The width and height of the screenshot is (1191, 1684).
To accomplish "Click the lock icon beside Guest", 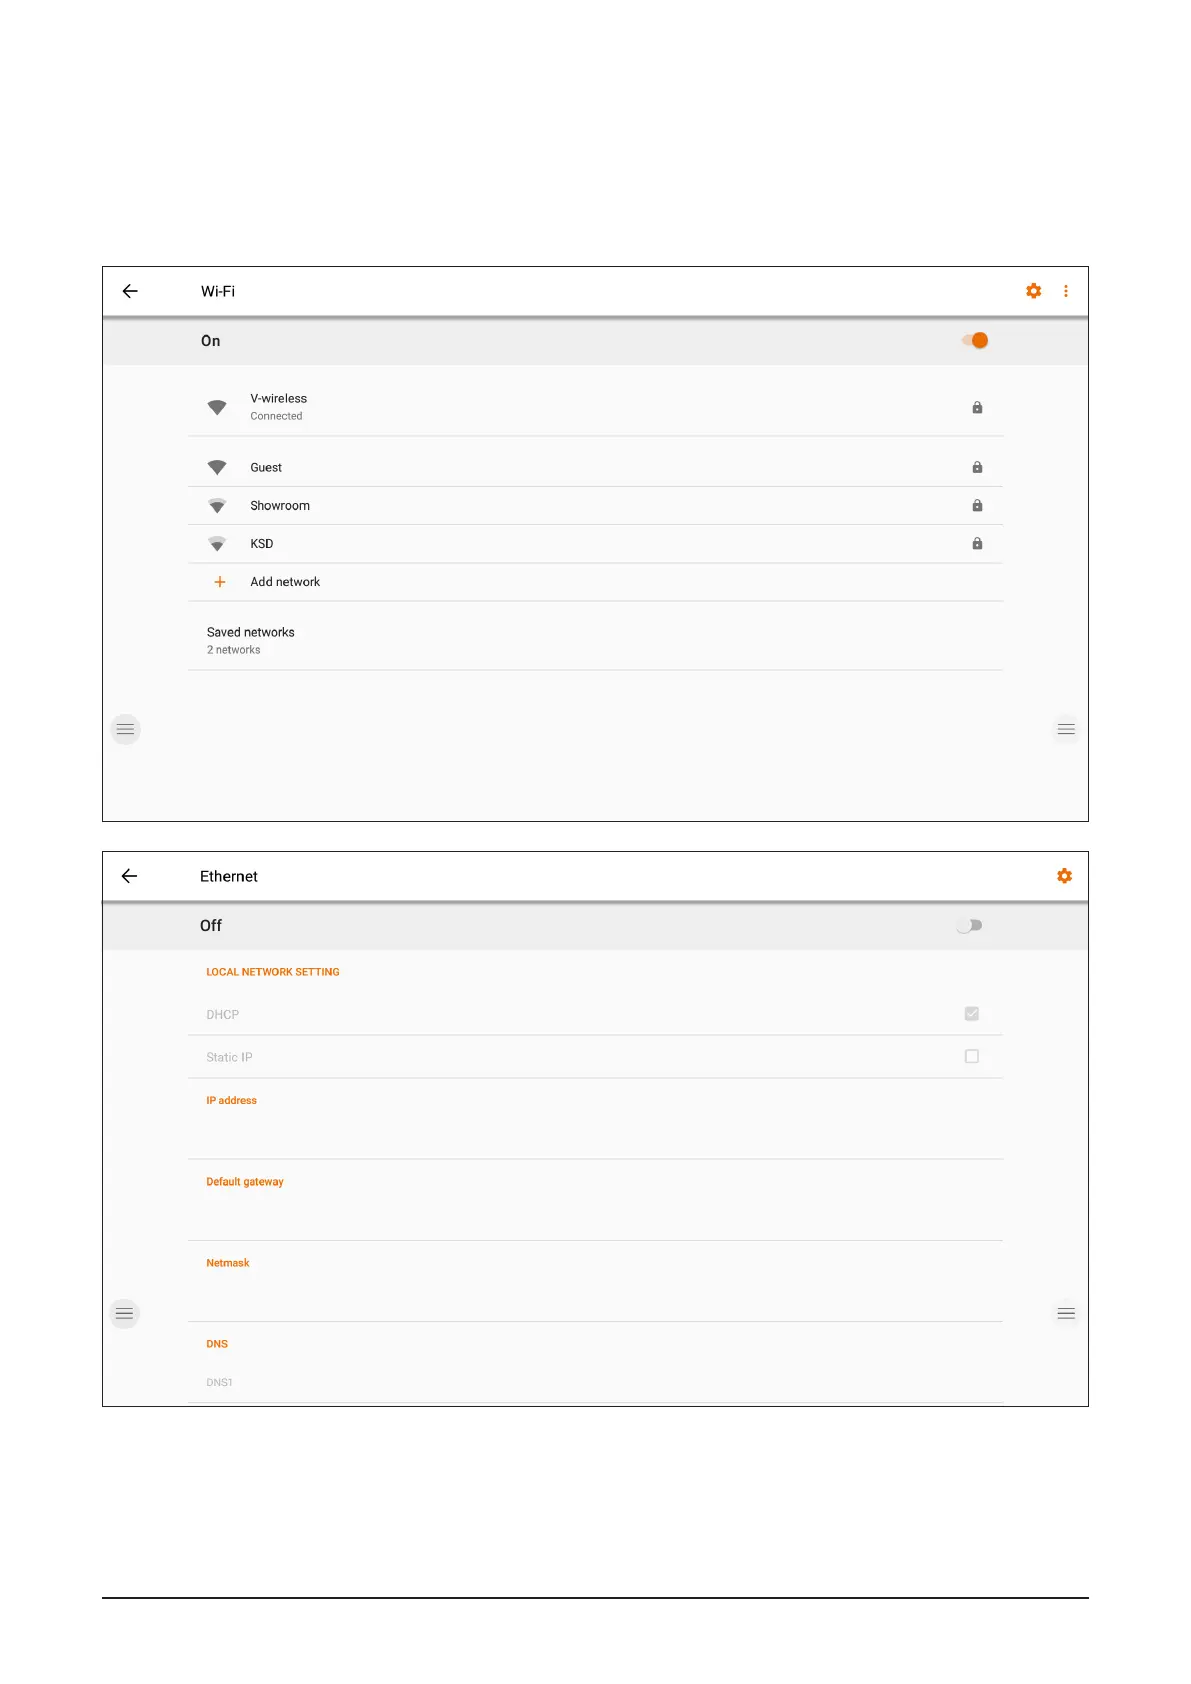I will click(x=977, y=467).
